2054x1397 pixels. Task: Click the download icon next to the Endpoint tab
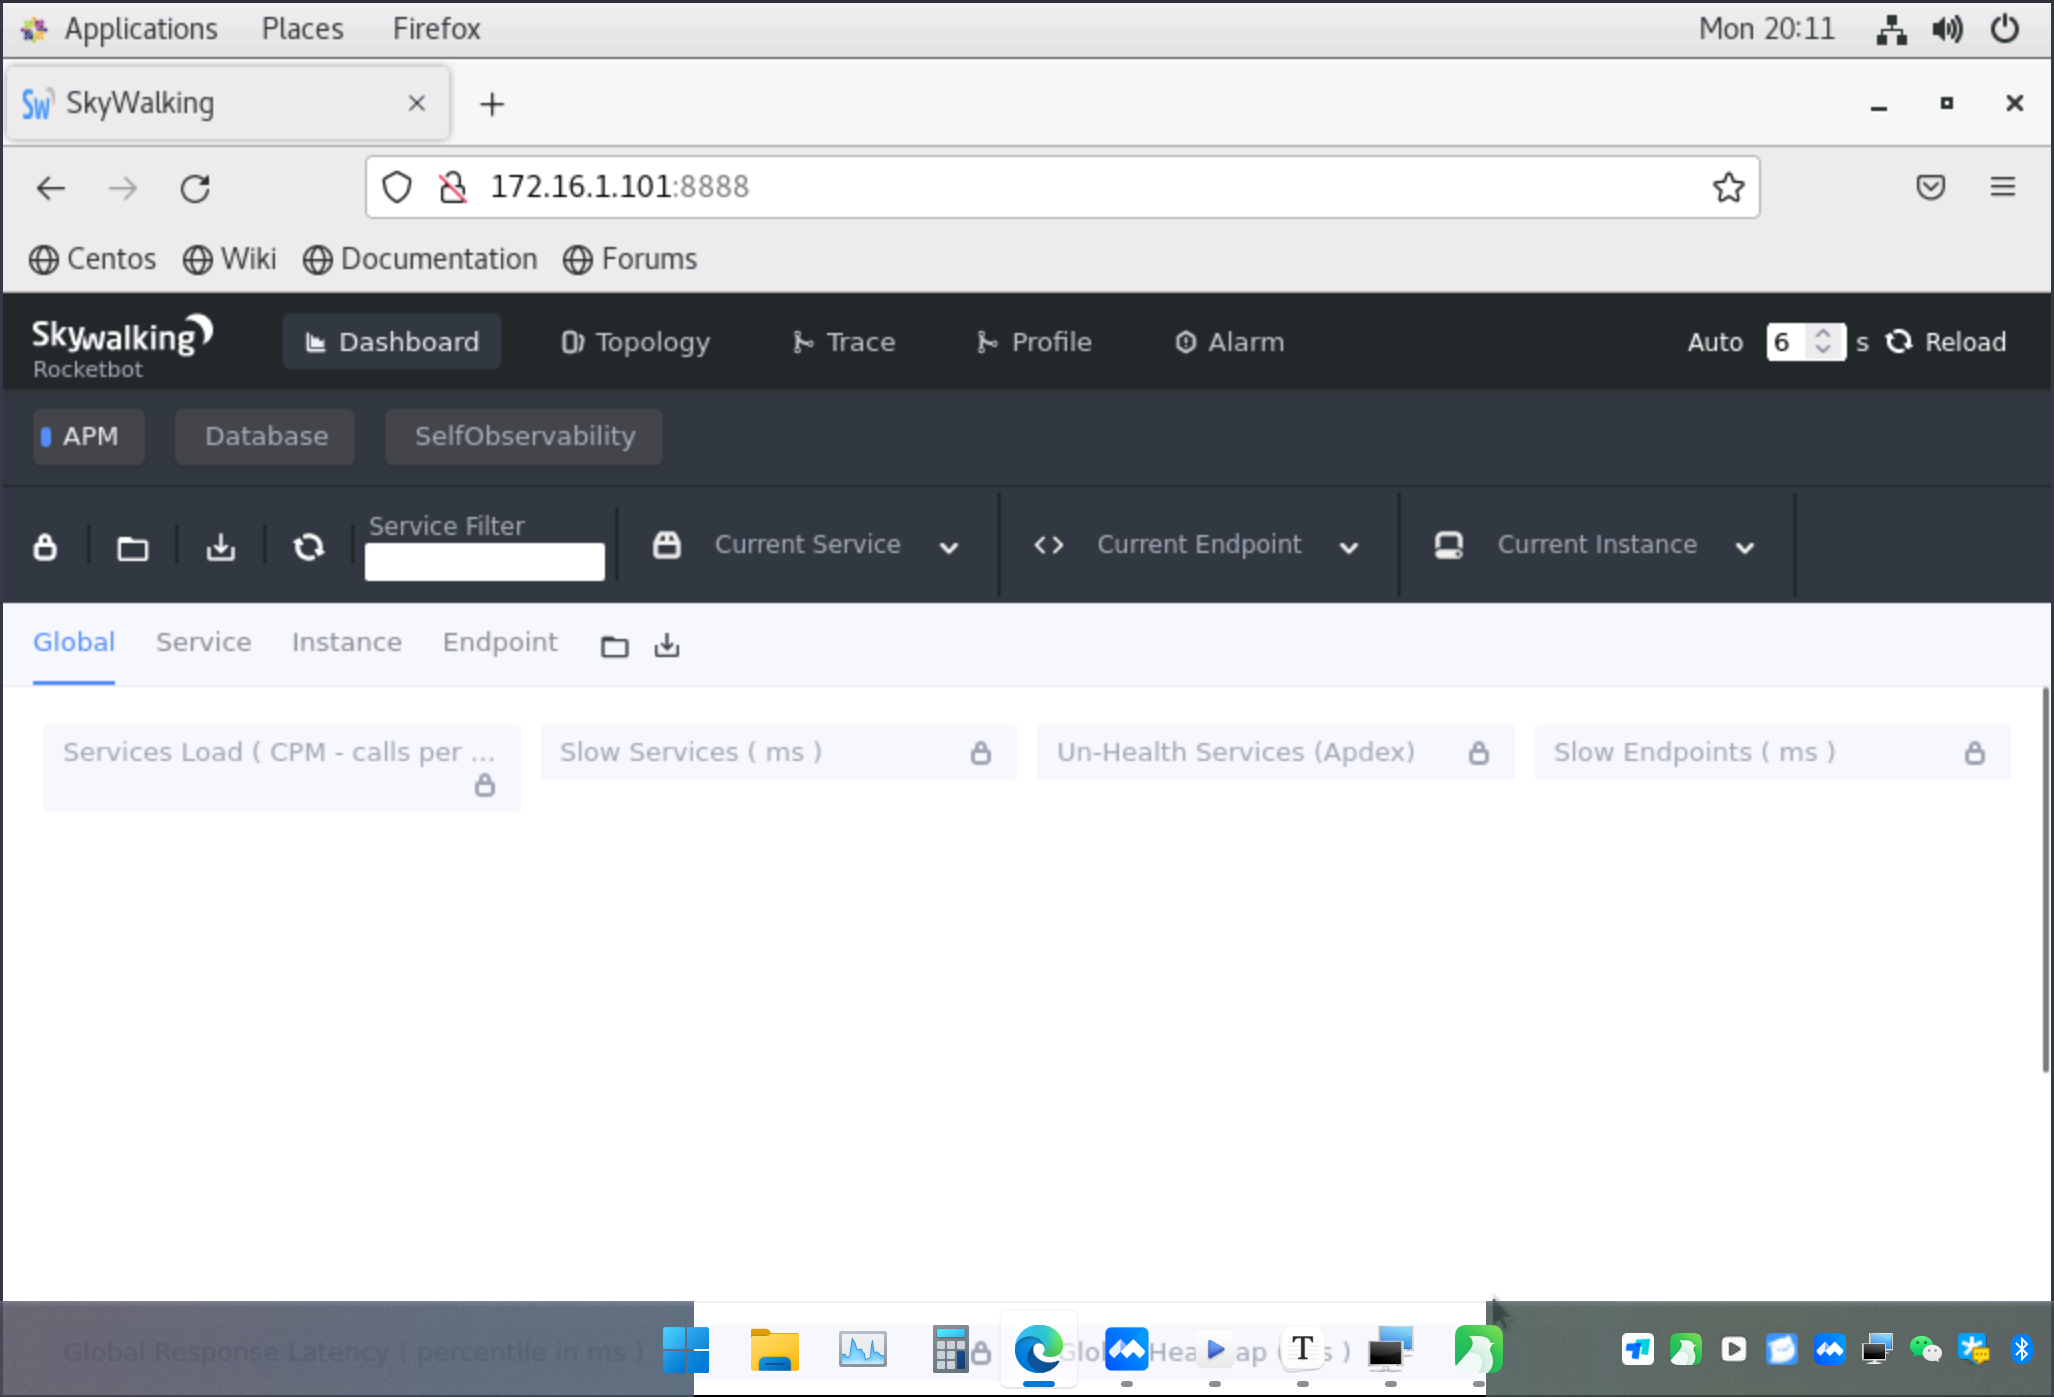pyautogui.click(x=666, y=645)
